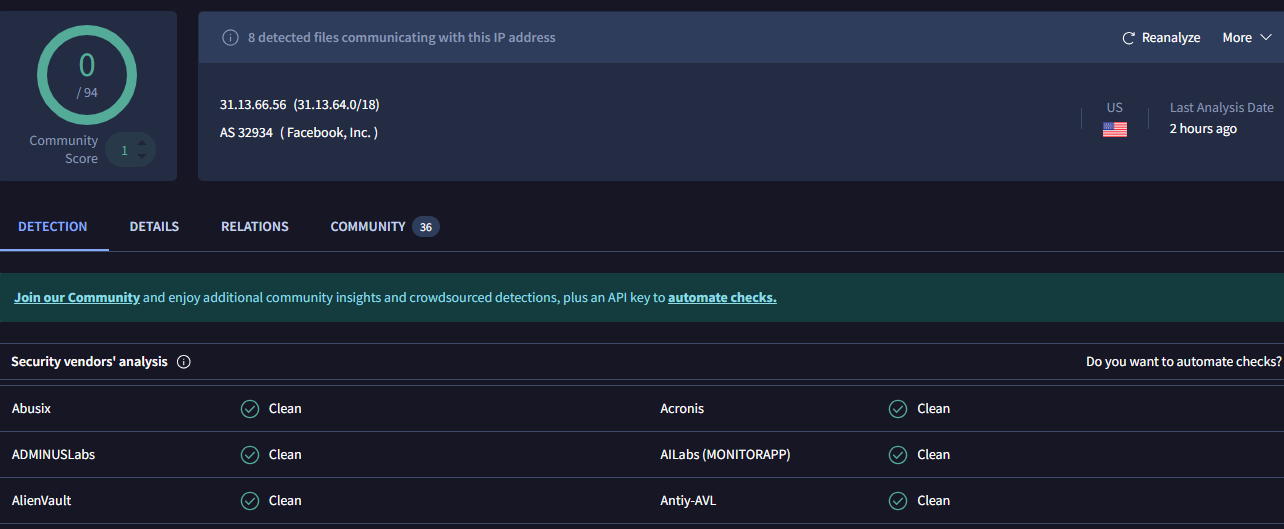Click the 'automate checks.' link in banner
The image size is (1284, 529).
coord(722,298)
